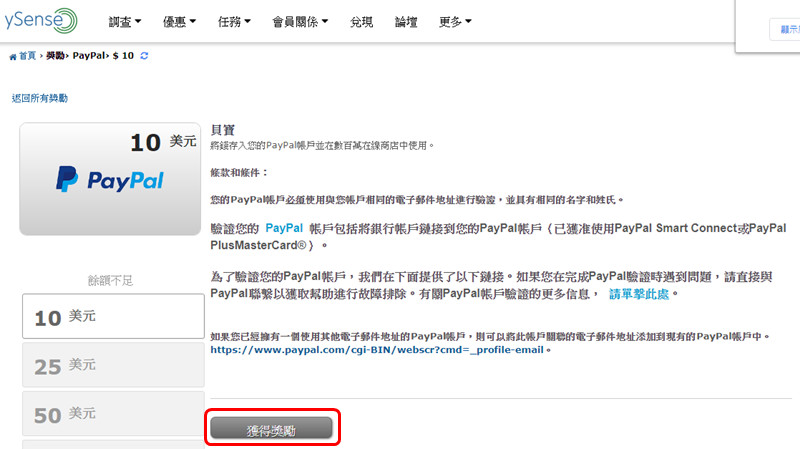The width and height of the screenshot is (800, 449).
Task: Click the $ 10 breadcrumb text
Action: coord(123,56)
